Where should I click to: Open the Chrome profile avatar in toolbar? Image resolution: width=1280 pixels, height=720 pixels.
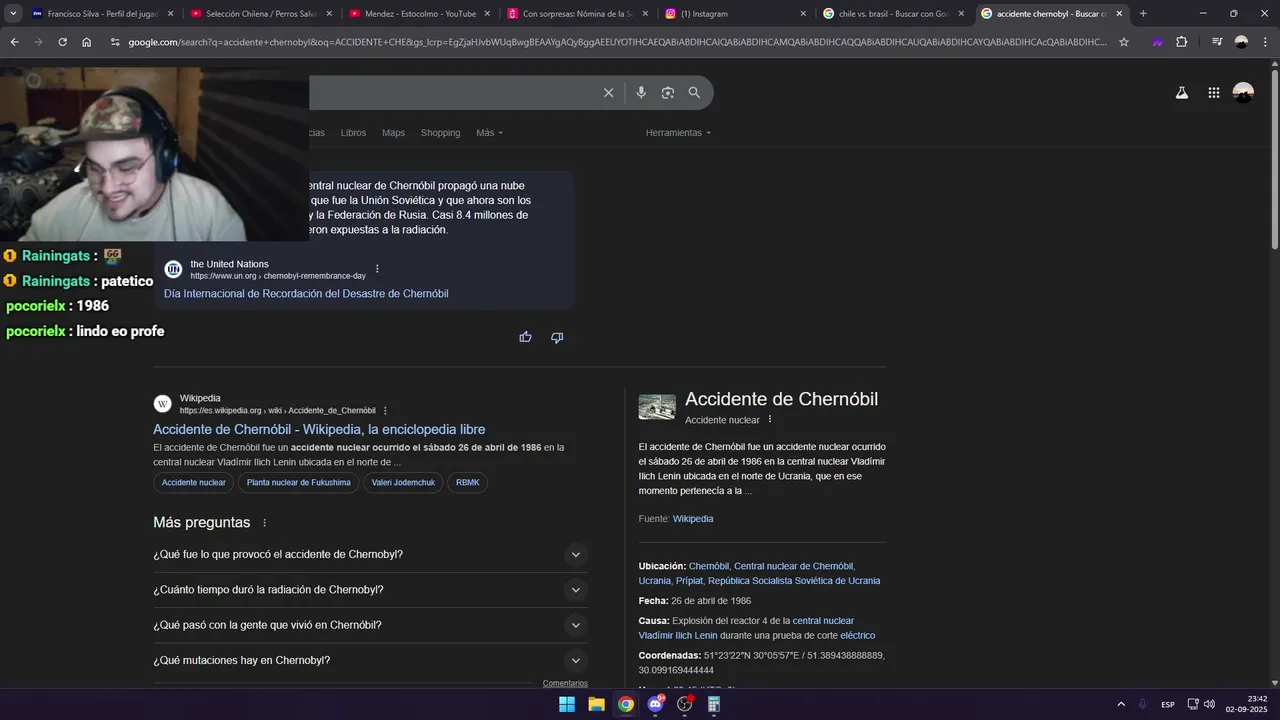pos(1241,42)
